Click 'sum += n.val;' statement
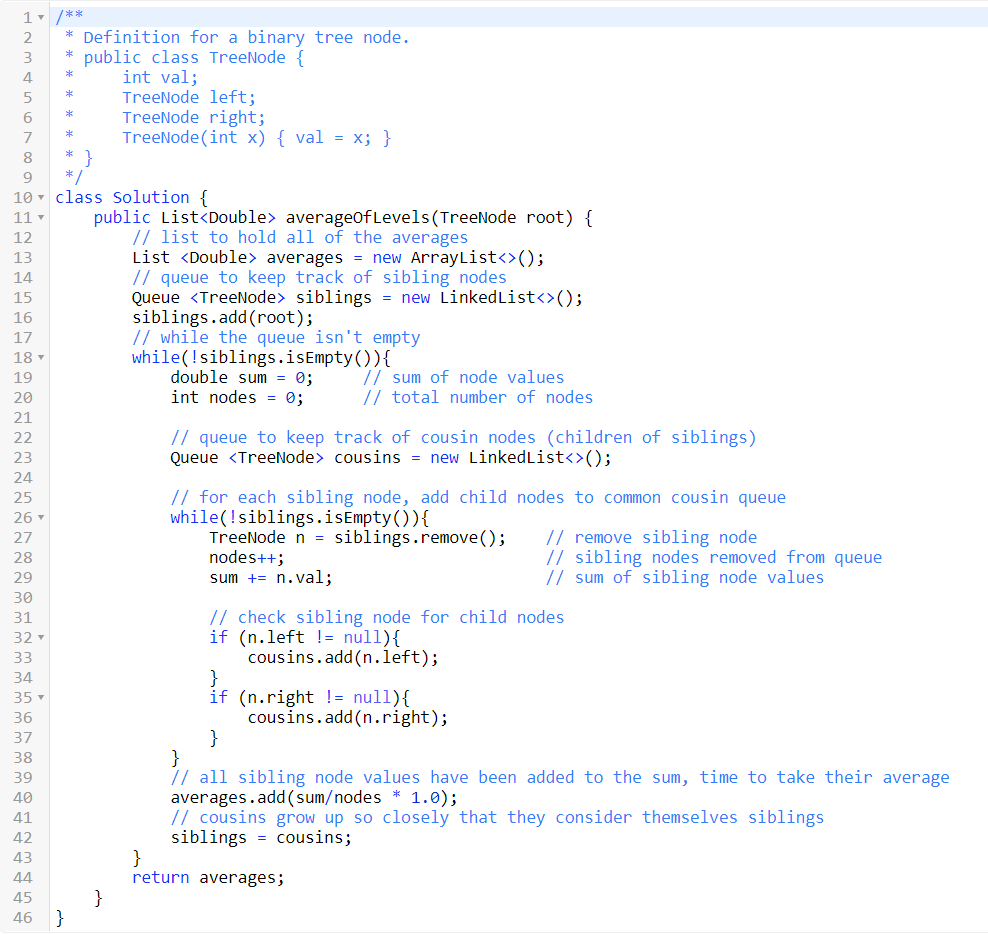 [x=270, y=577]
